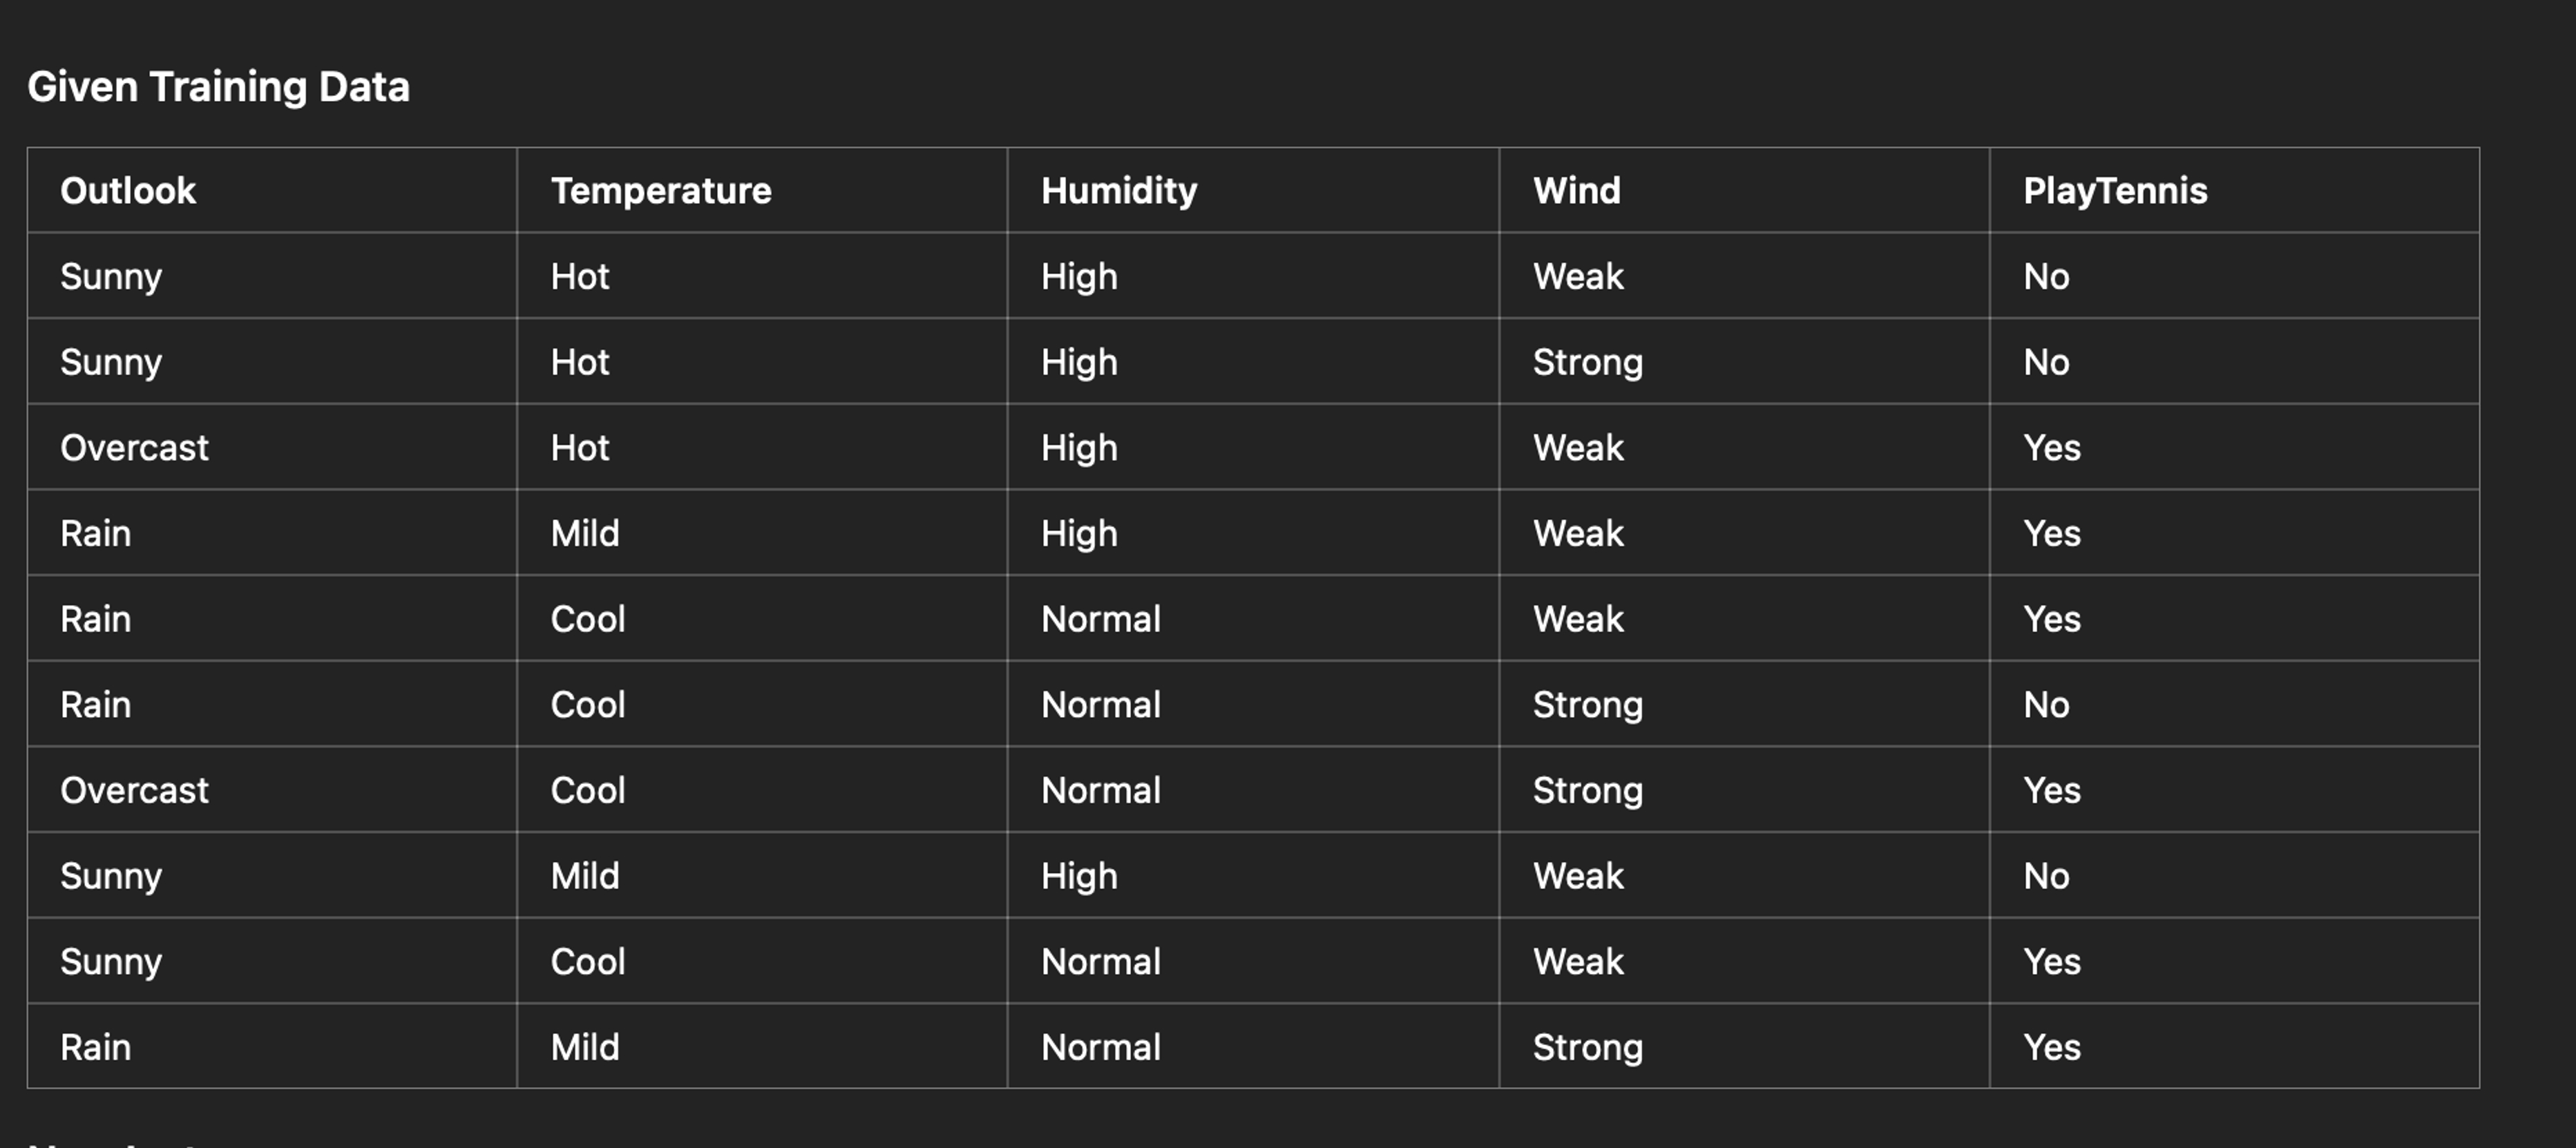Viewport: 2576px width, 1148px height.
Task: Click the Strong wind cell in a Sunny row
Action: [x=1588, y=363]
